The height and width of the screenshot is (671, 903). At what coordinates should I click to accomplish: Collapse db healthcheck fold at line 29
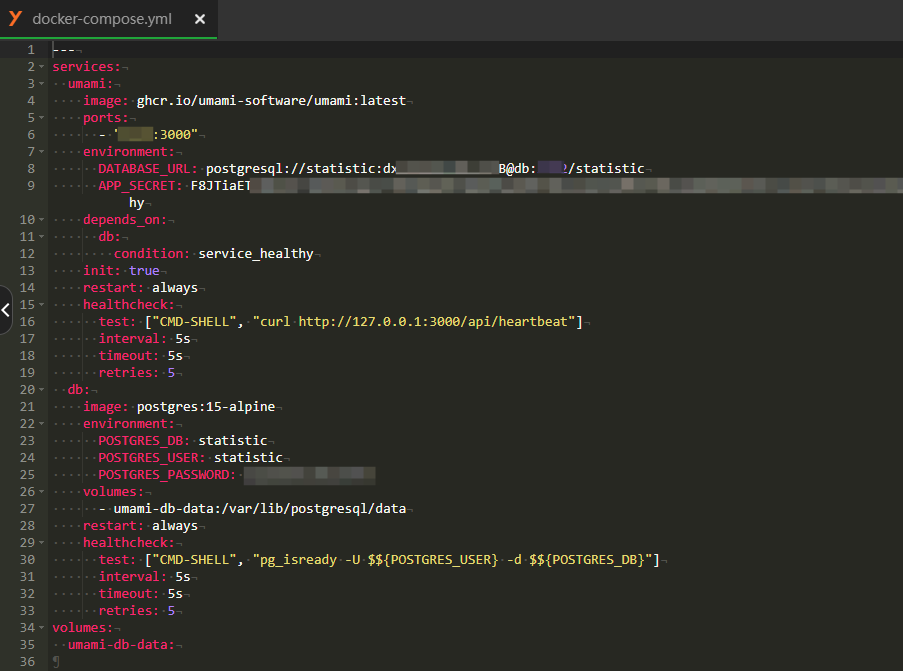point(41,543)
